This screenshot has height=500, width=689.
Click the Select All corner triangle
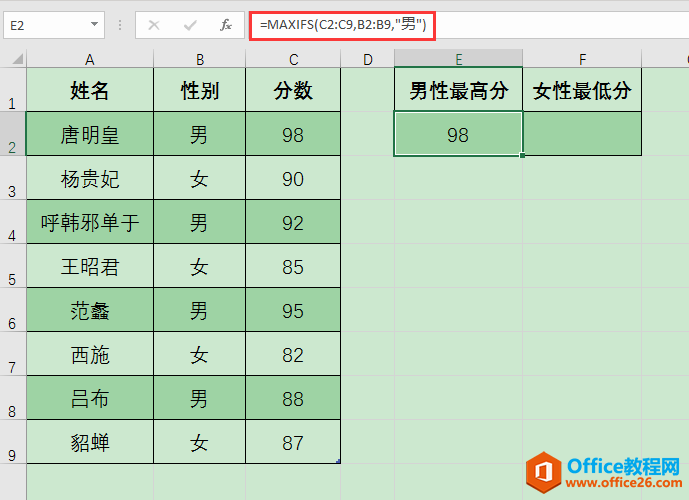click(x=17, y=58)
